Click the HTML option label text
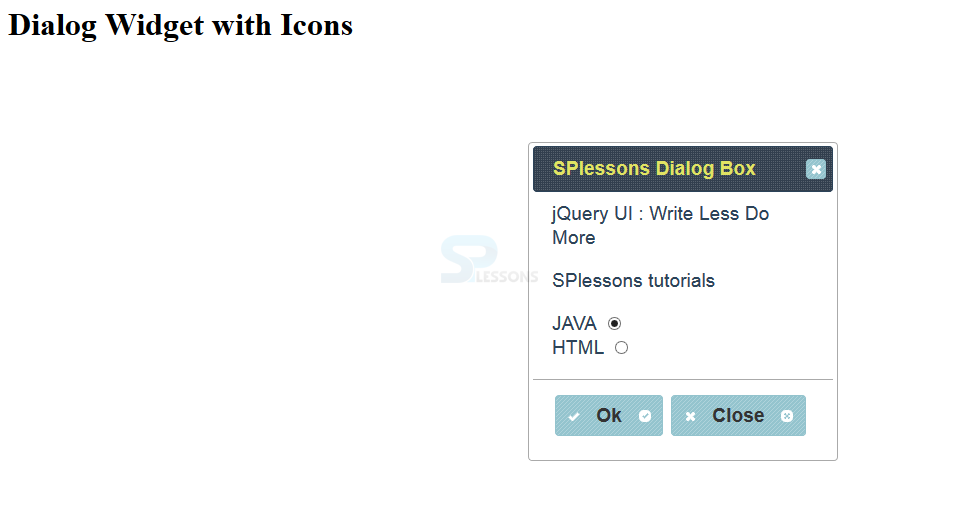 click(x=578, y=348)
